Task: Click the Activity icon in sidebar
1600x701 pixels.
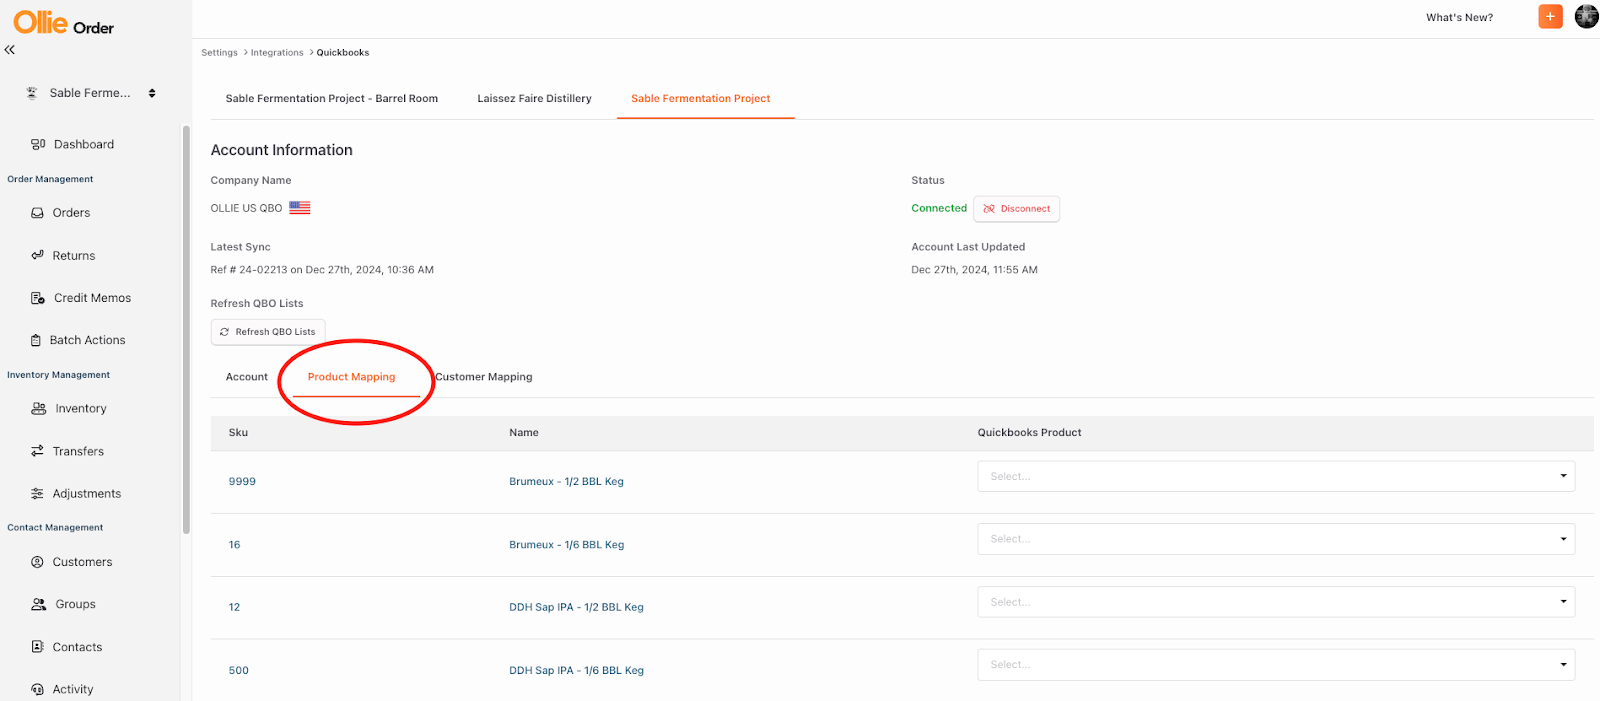Action: click(37, 689)
